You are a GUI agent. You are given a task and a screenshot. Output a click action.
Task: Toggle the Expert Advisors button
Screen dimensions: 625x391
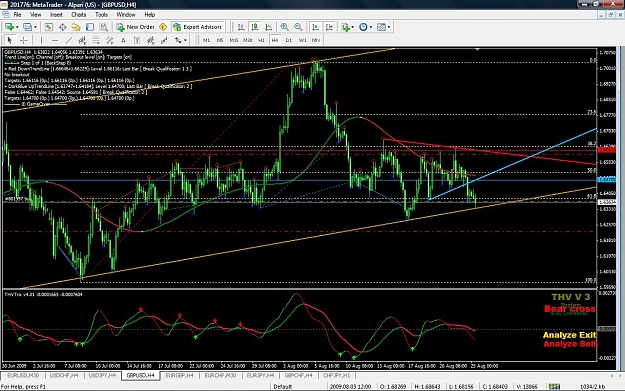pyautogui.click(x=197, y=27)
